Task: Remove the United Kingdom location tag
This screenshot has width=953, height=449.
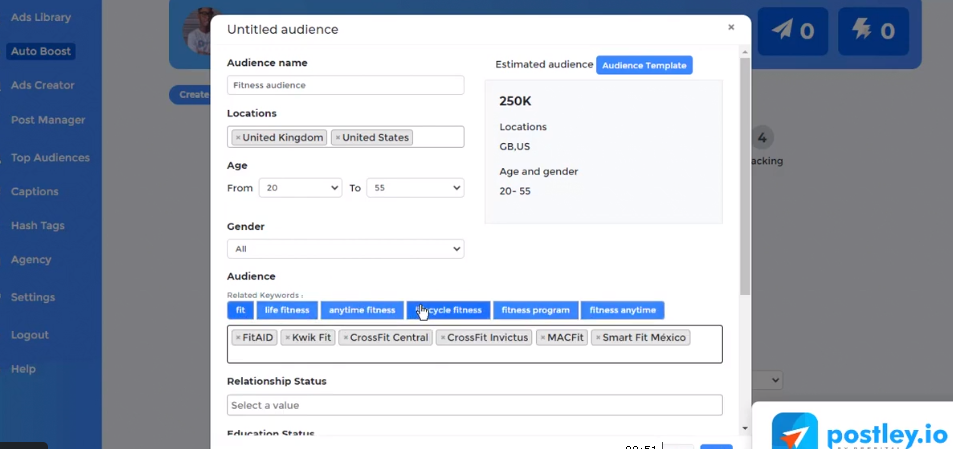Action: 238,138
